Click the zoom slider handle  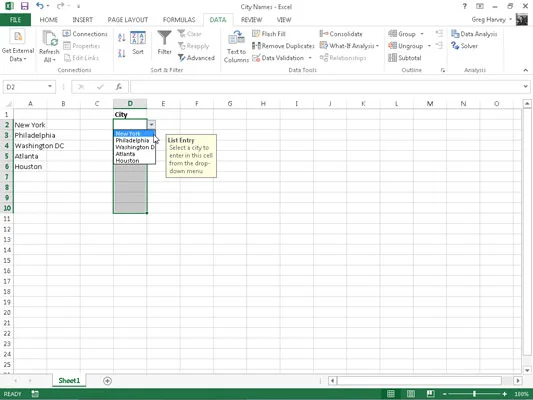coord(474,394)
